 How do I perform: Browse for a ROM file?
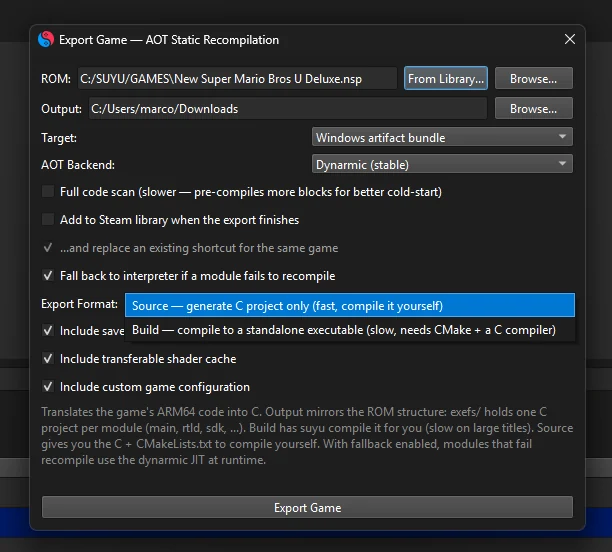[534, 78]
